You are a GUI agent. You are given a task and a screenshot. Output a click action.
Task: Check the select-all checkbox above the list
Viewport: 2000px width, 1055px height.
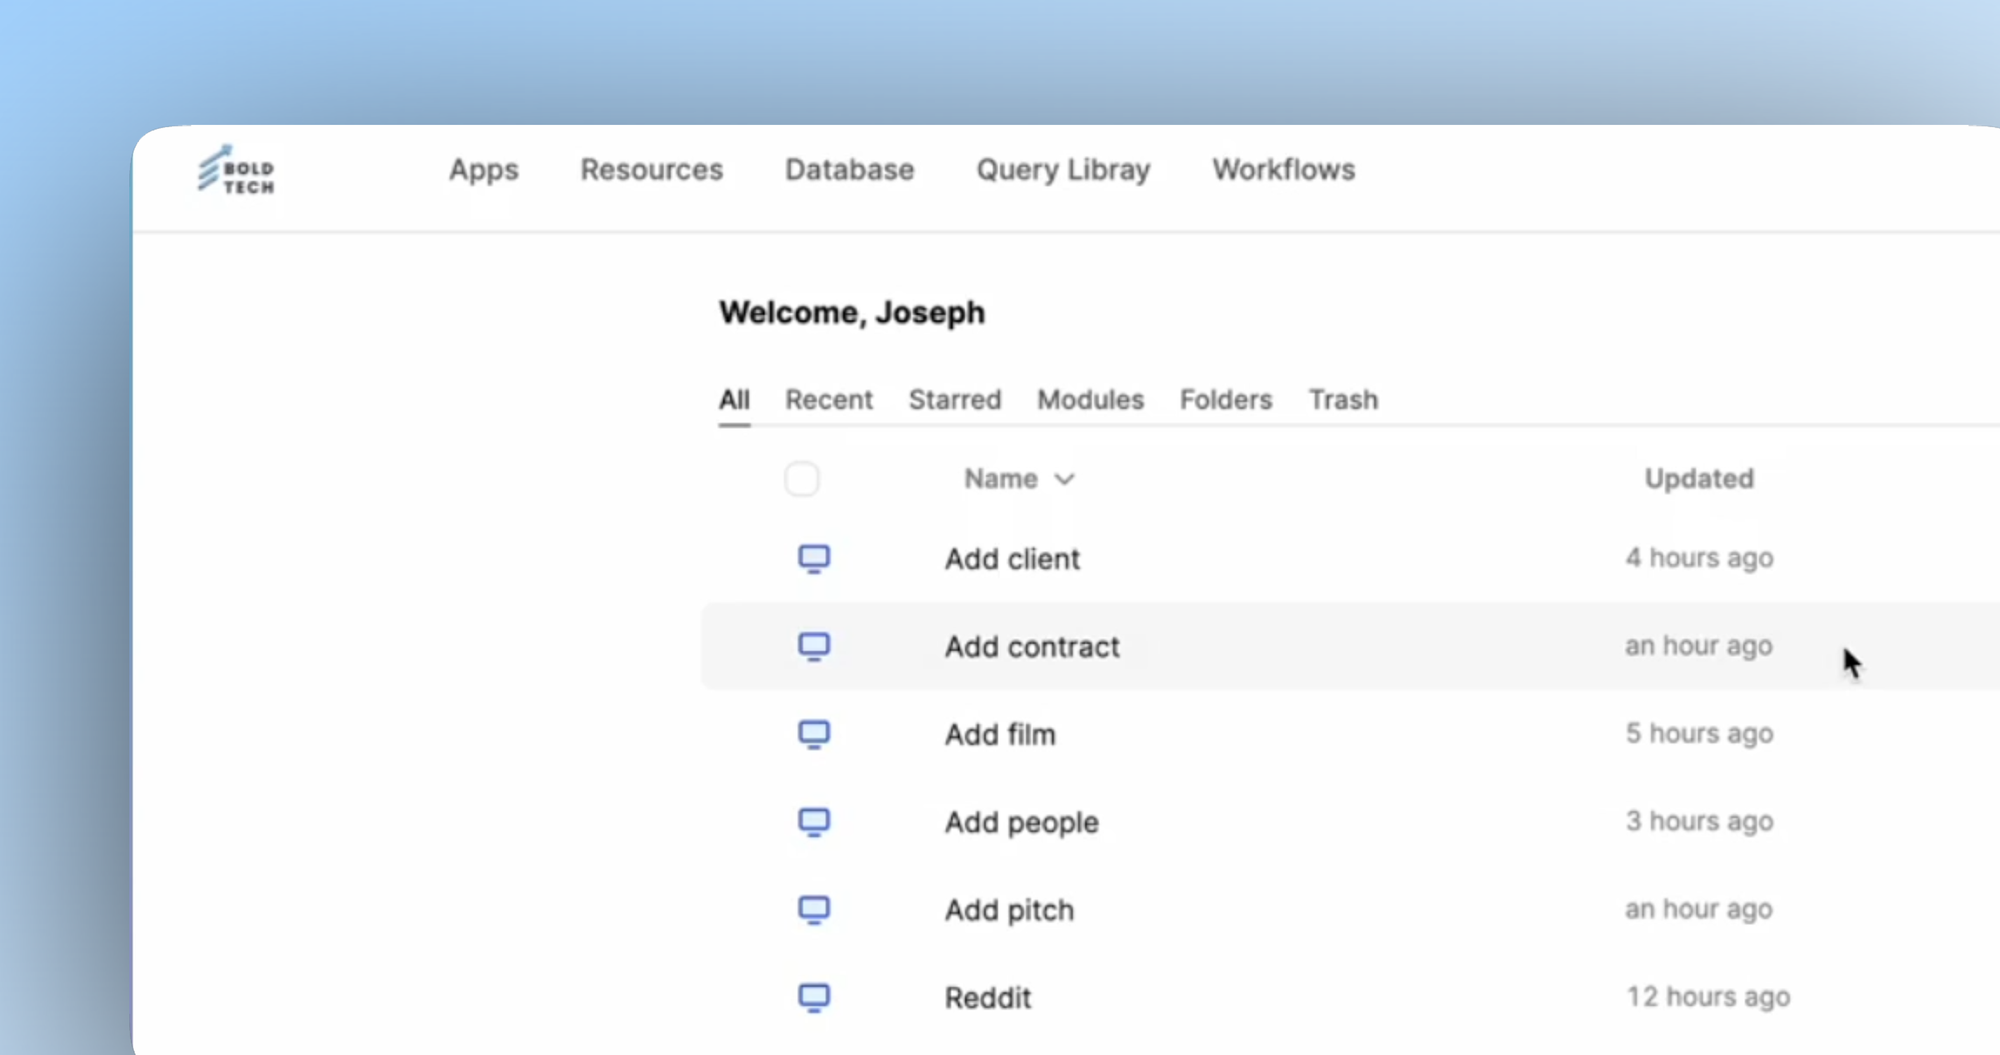(x=802, y=479)
